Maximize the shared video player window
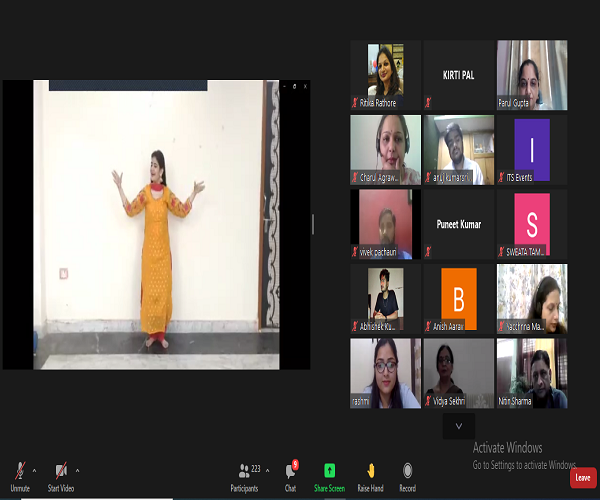The height and width of the screenshot is (500, 600). tap(294, 86)
